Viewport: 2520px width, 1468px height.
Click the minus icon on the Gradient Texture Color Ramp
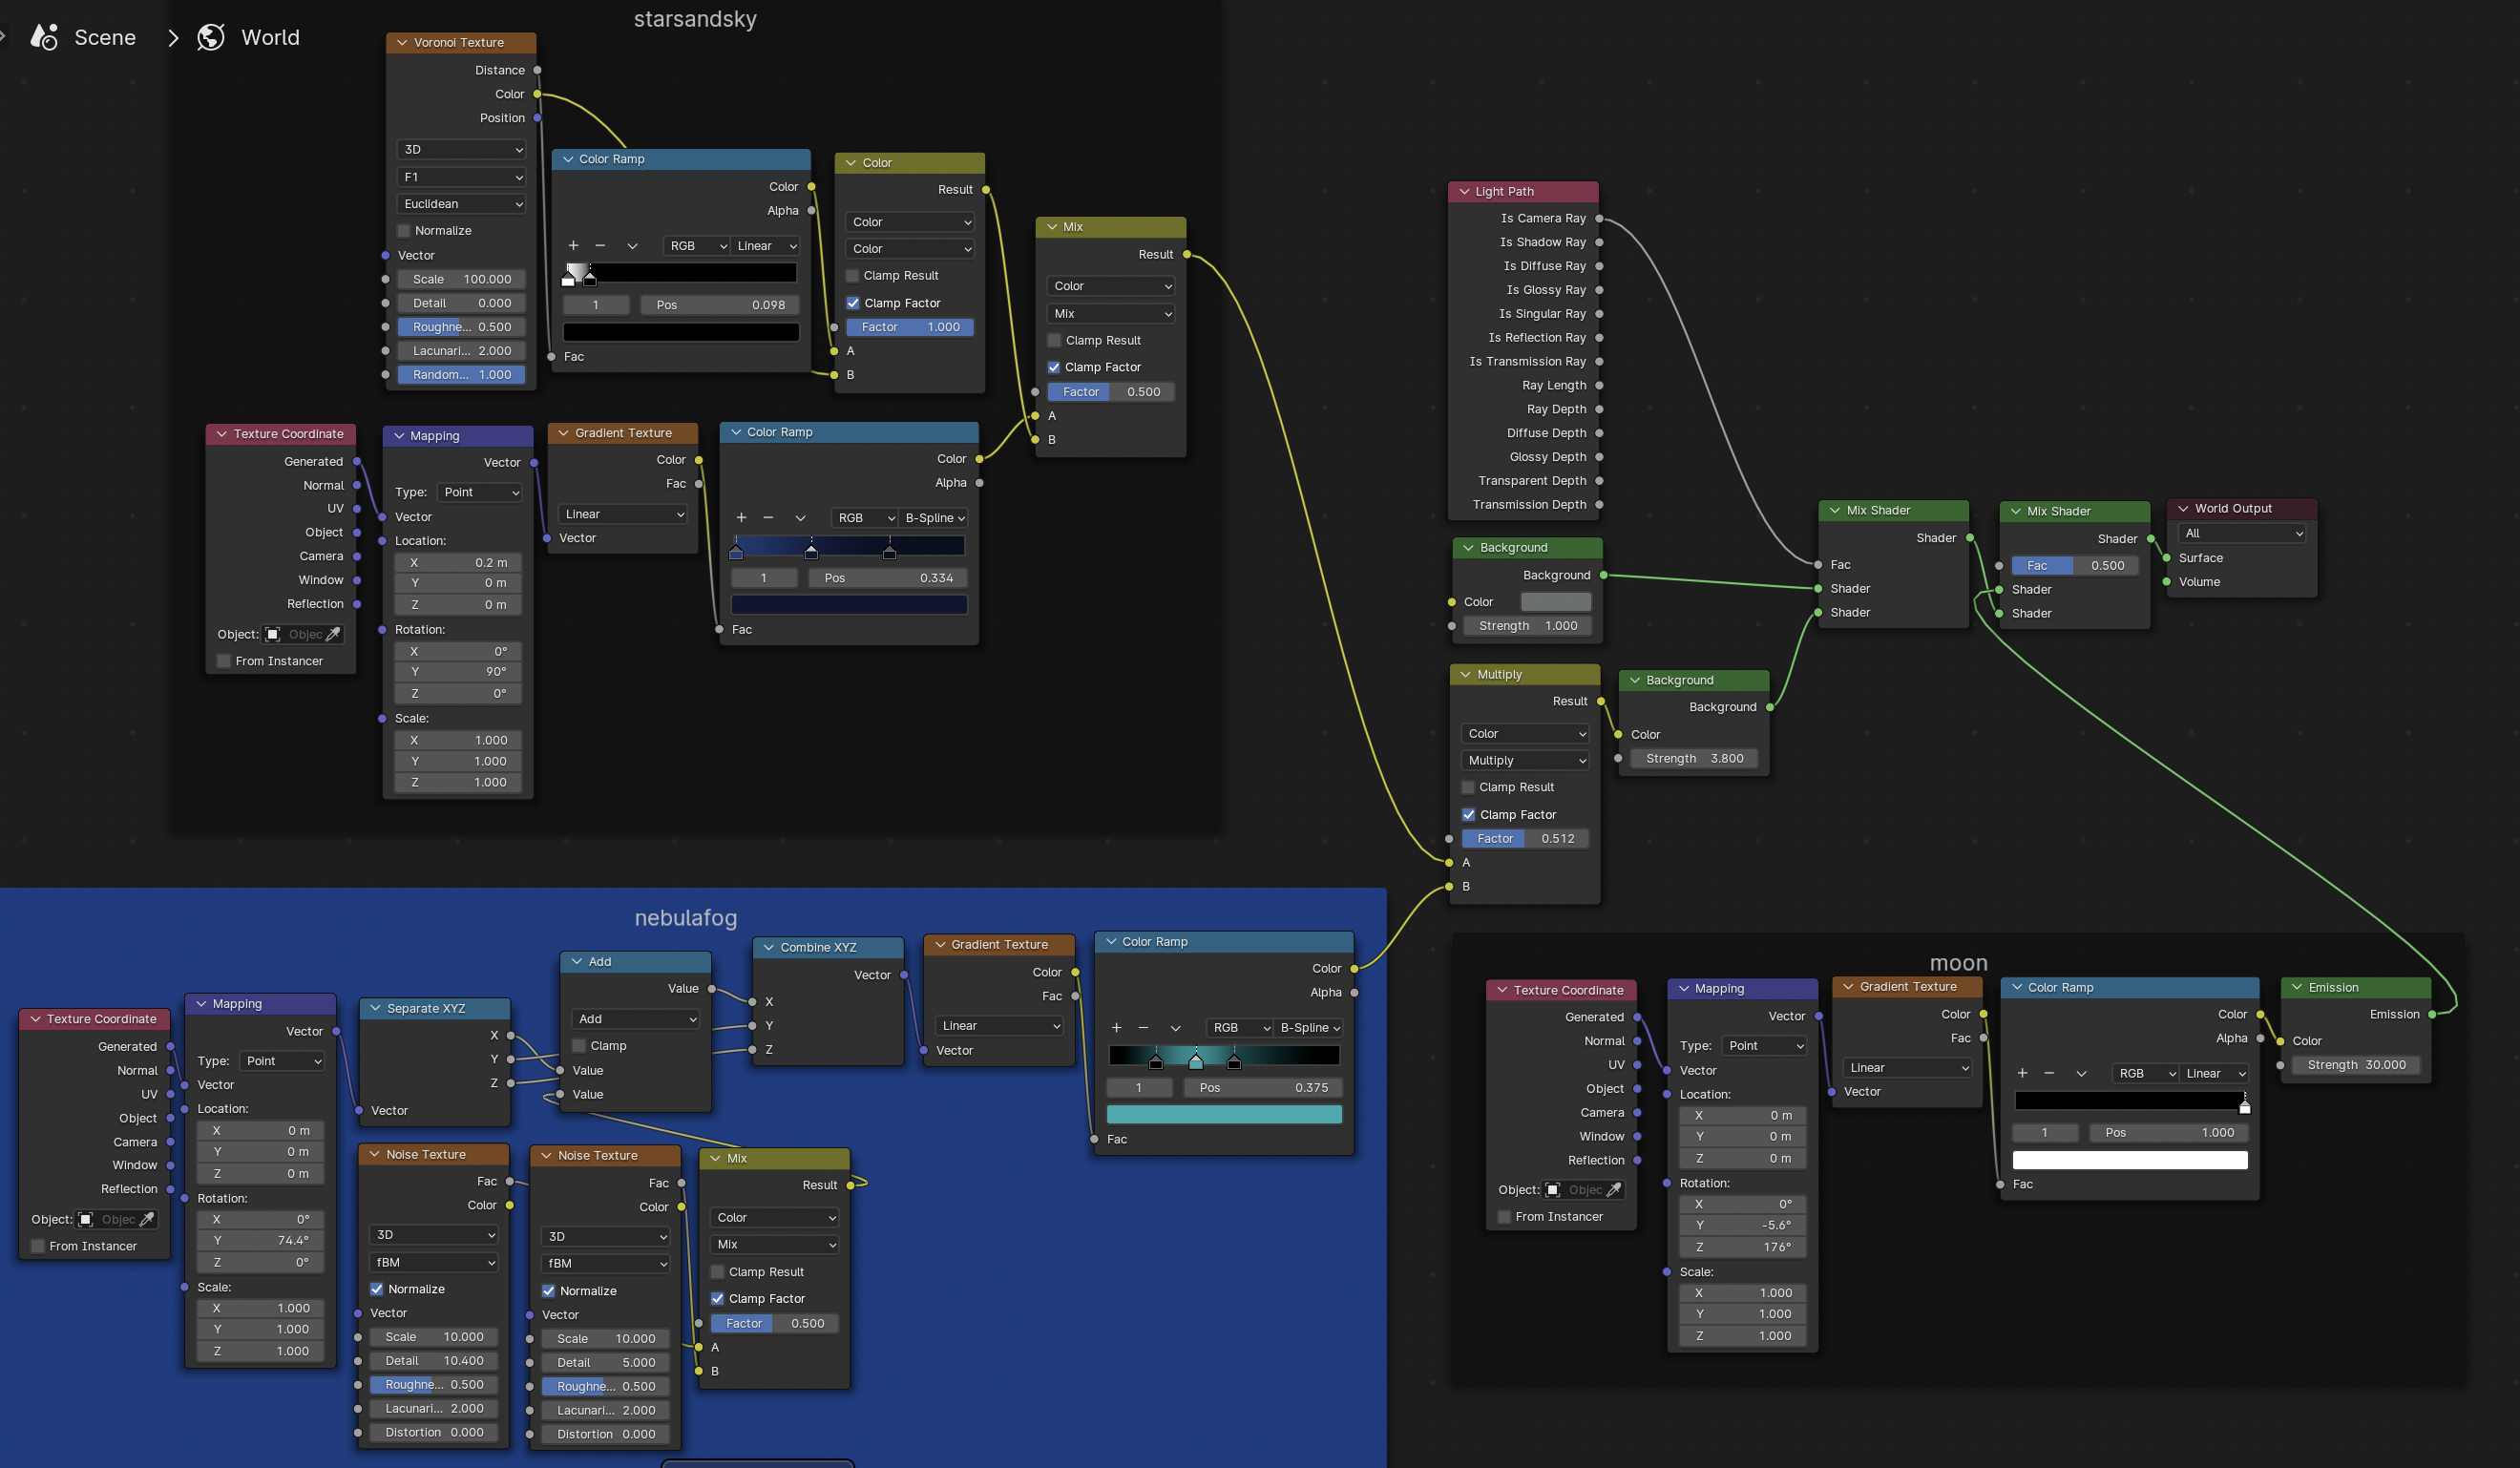click(x=768, y=517)
